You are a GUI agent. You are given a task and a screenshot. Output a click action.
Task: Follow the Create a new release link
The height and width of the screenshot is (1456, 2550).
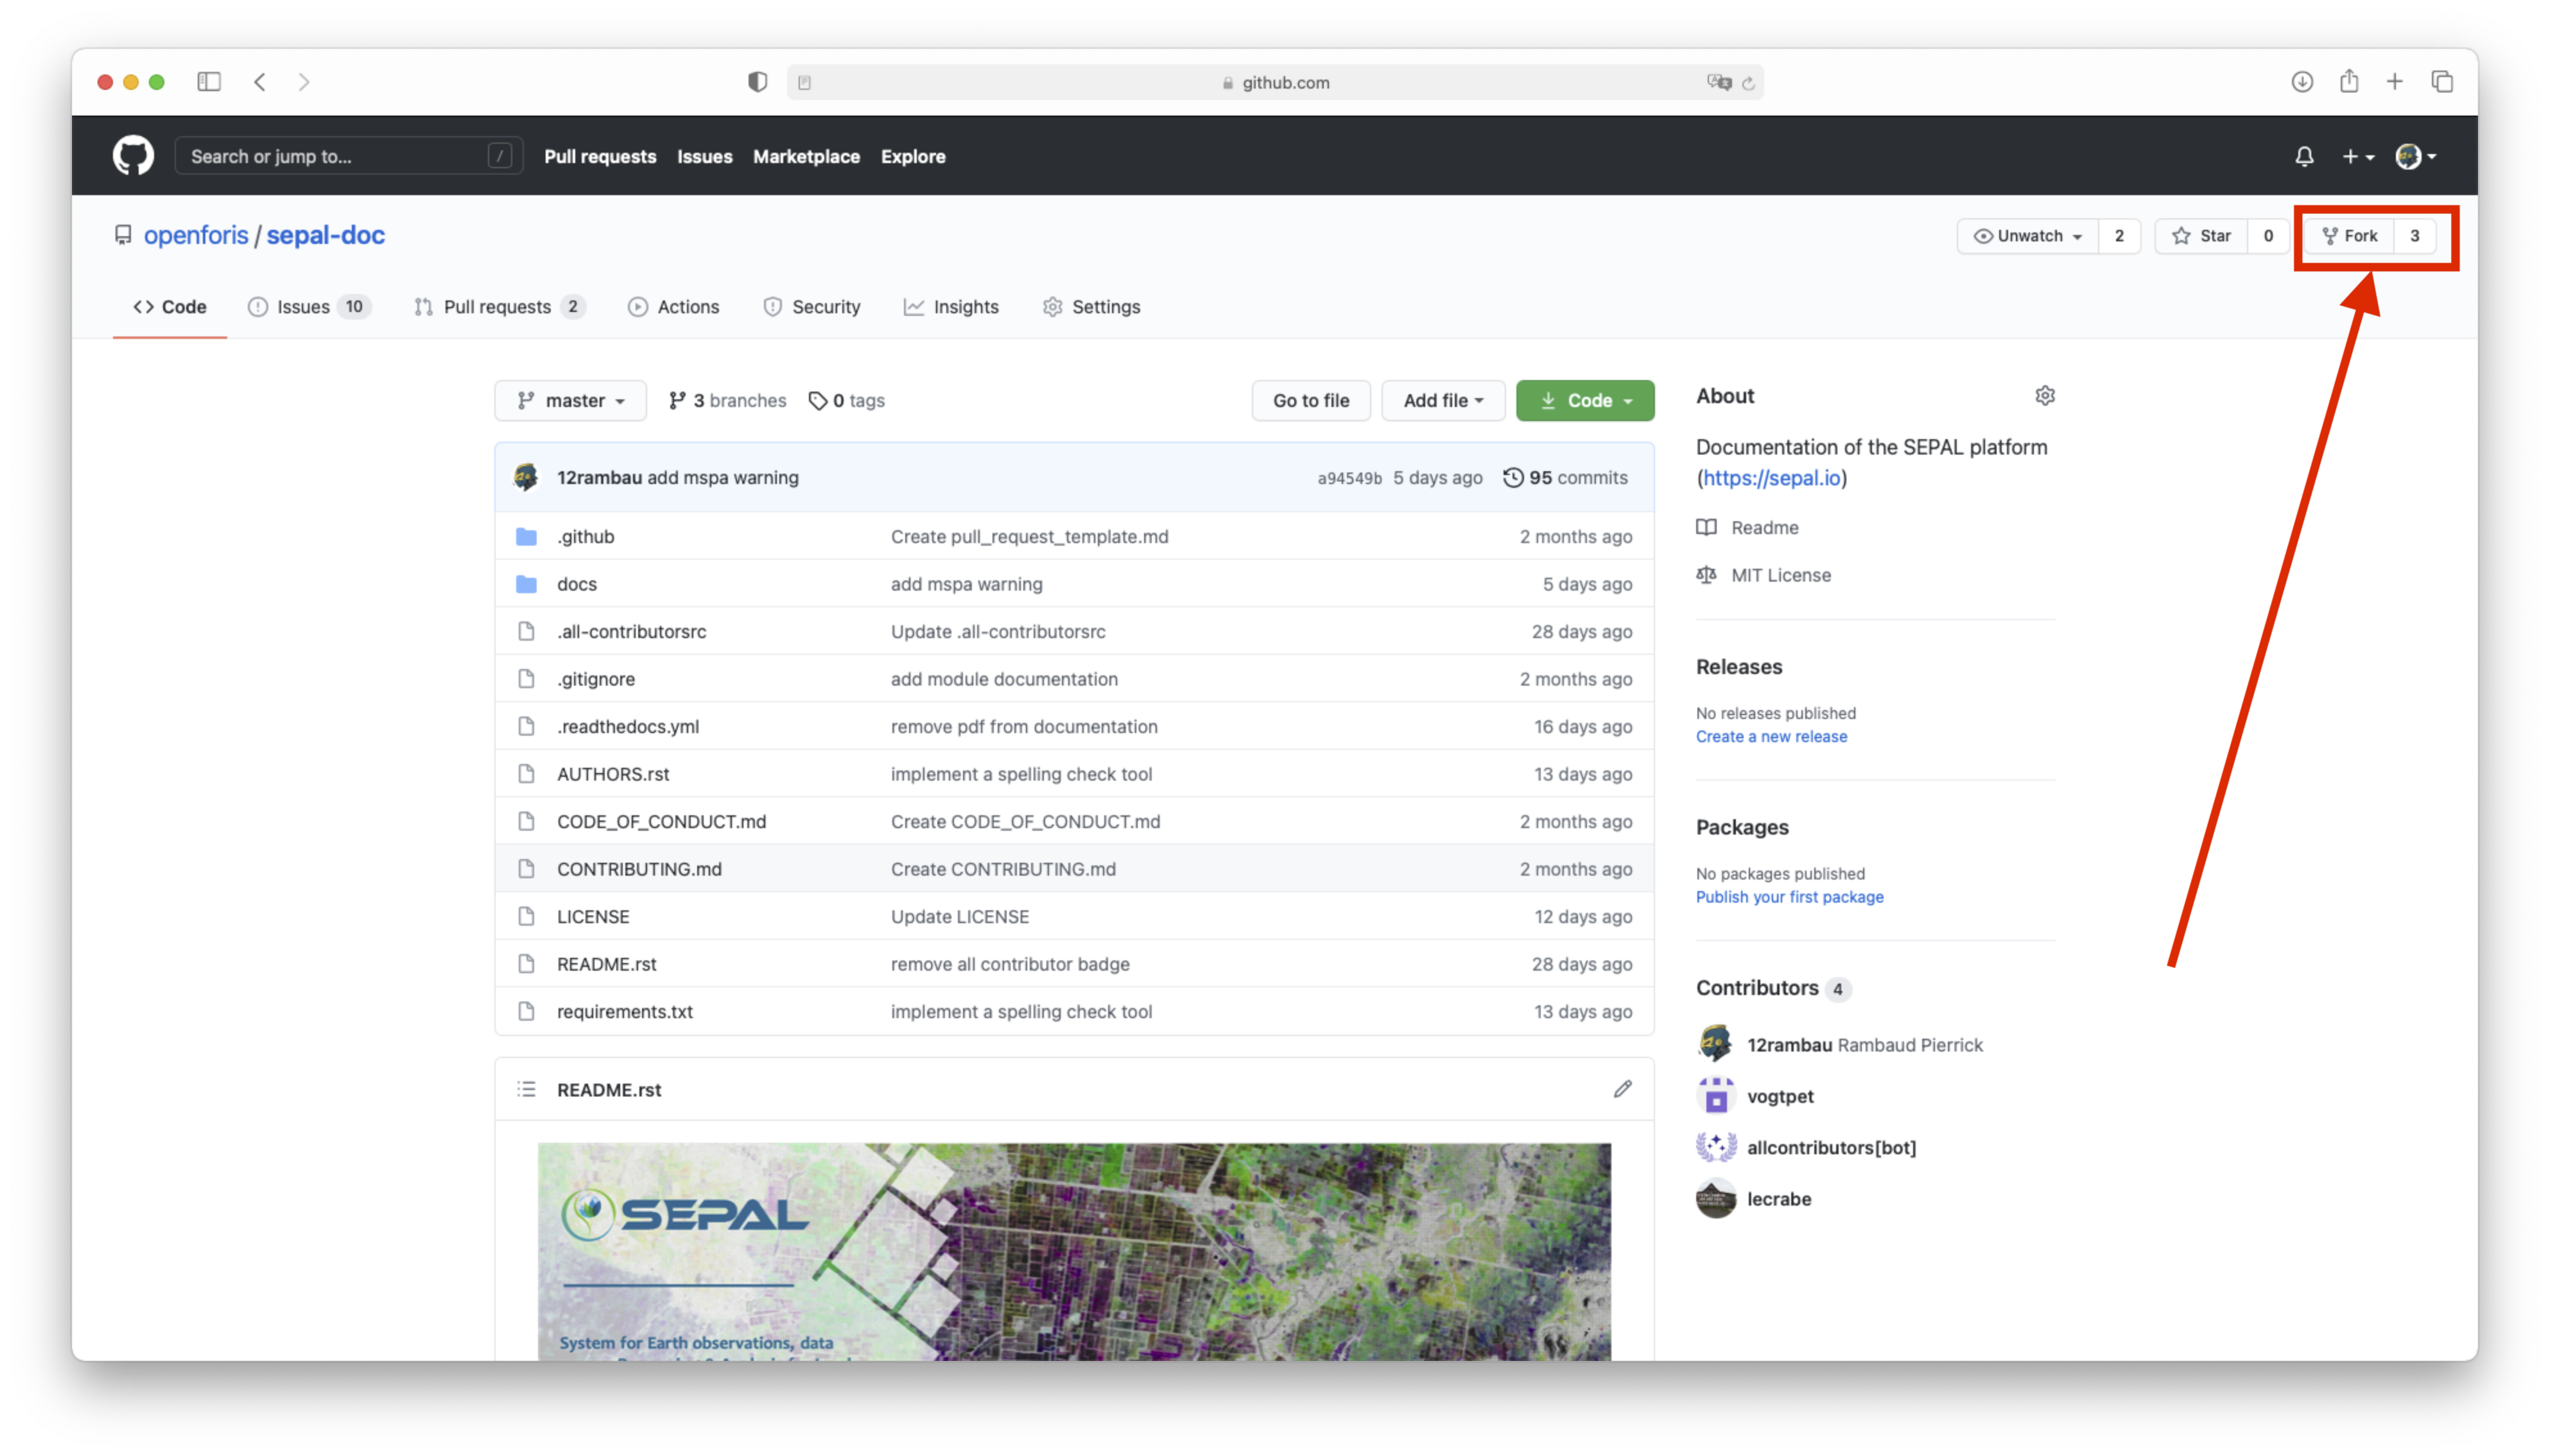click(1771, 737)
